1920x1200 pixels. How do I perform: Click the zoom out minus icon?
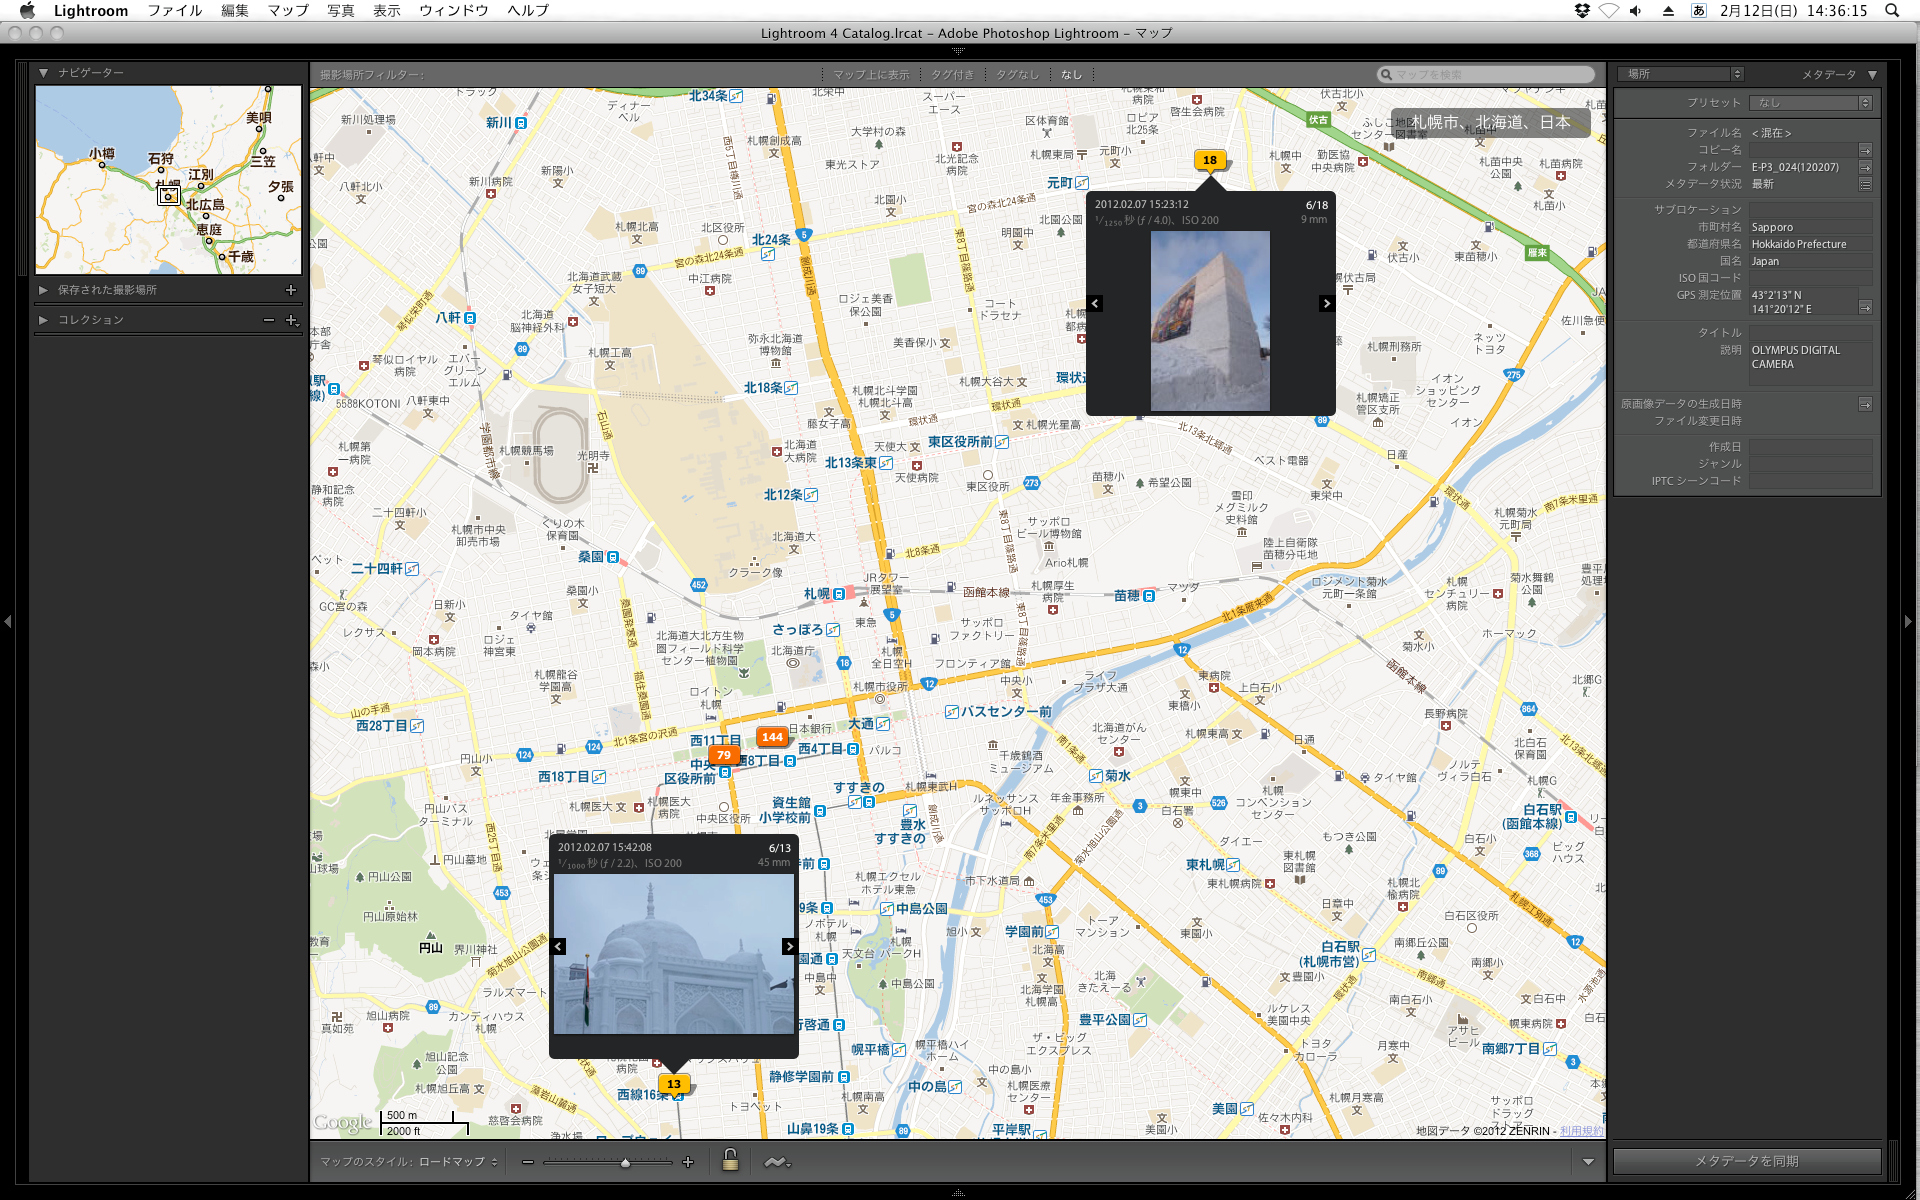tap(528, 1162)
